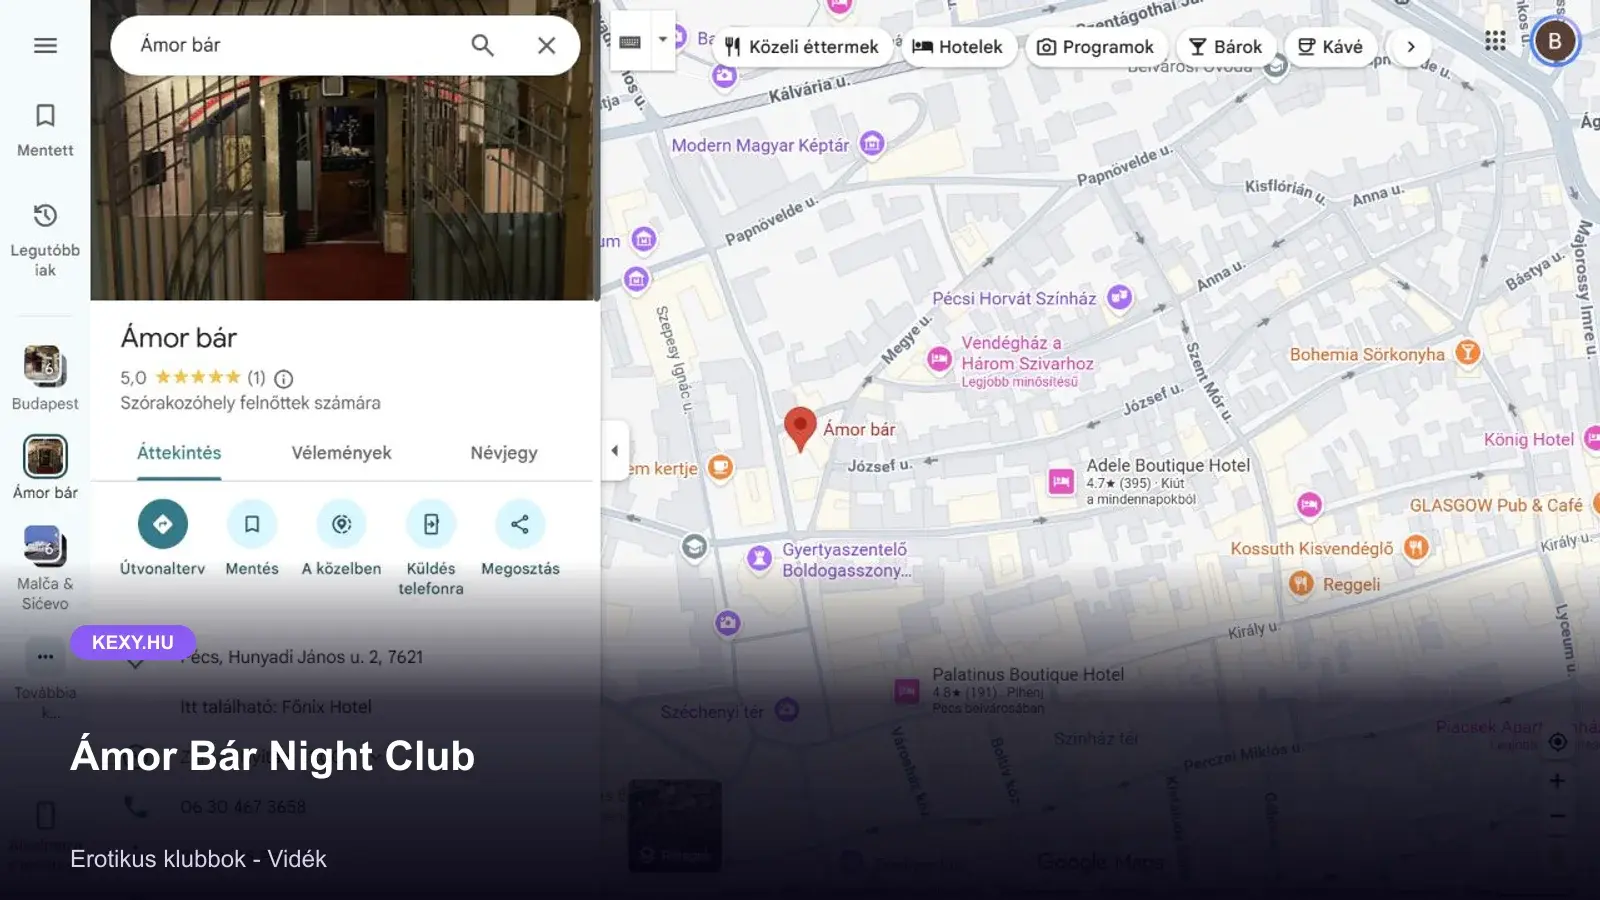Screen dimensions: 1600x900
Task: Click the red Ámor bár map pin
Action: tap(800, 429)
